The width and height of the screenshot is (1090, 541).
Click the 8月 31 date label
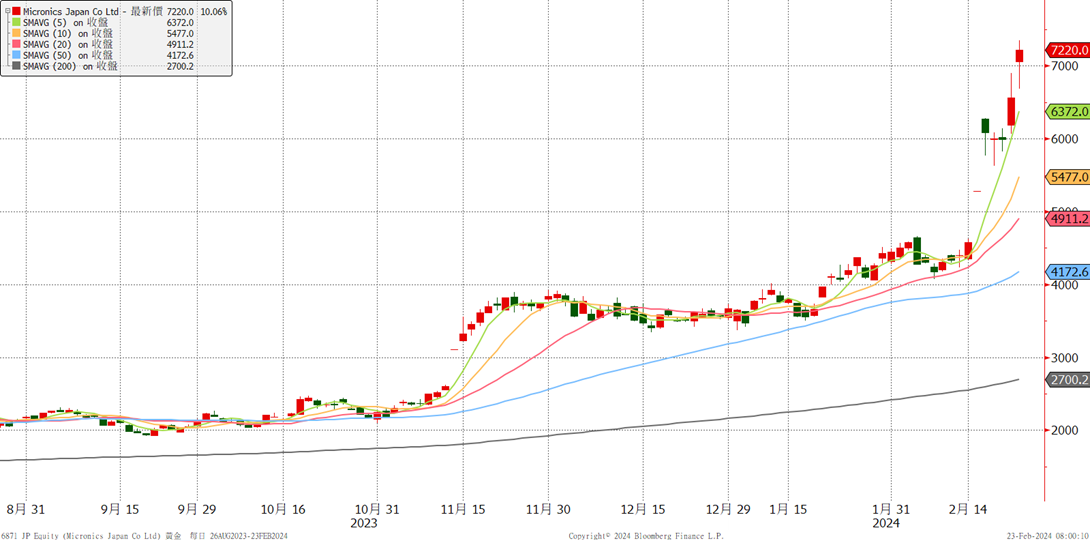[25, 510]
